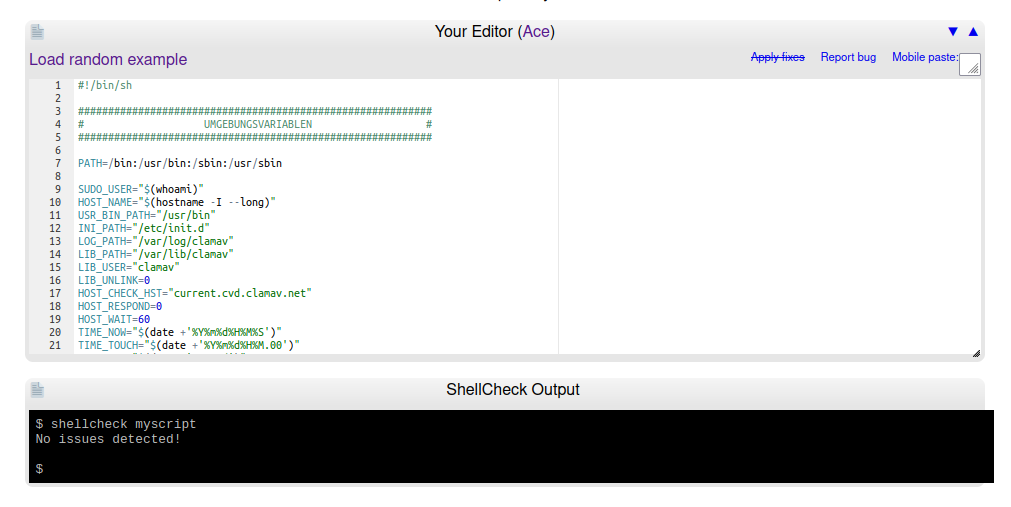Click the HOST_RESPOND=0 line
The image size is (1011, 507).
point(120,306)
